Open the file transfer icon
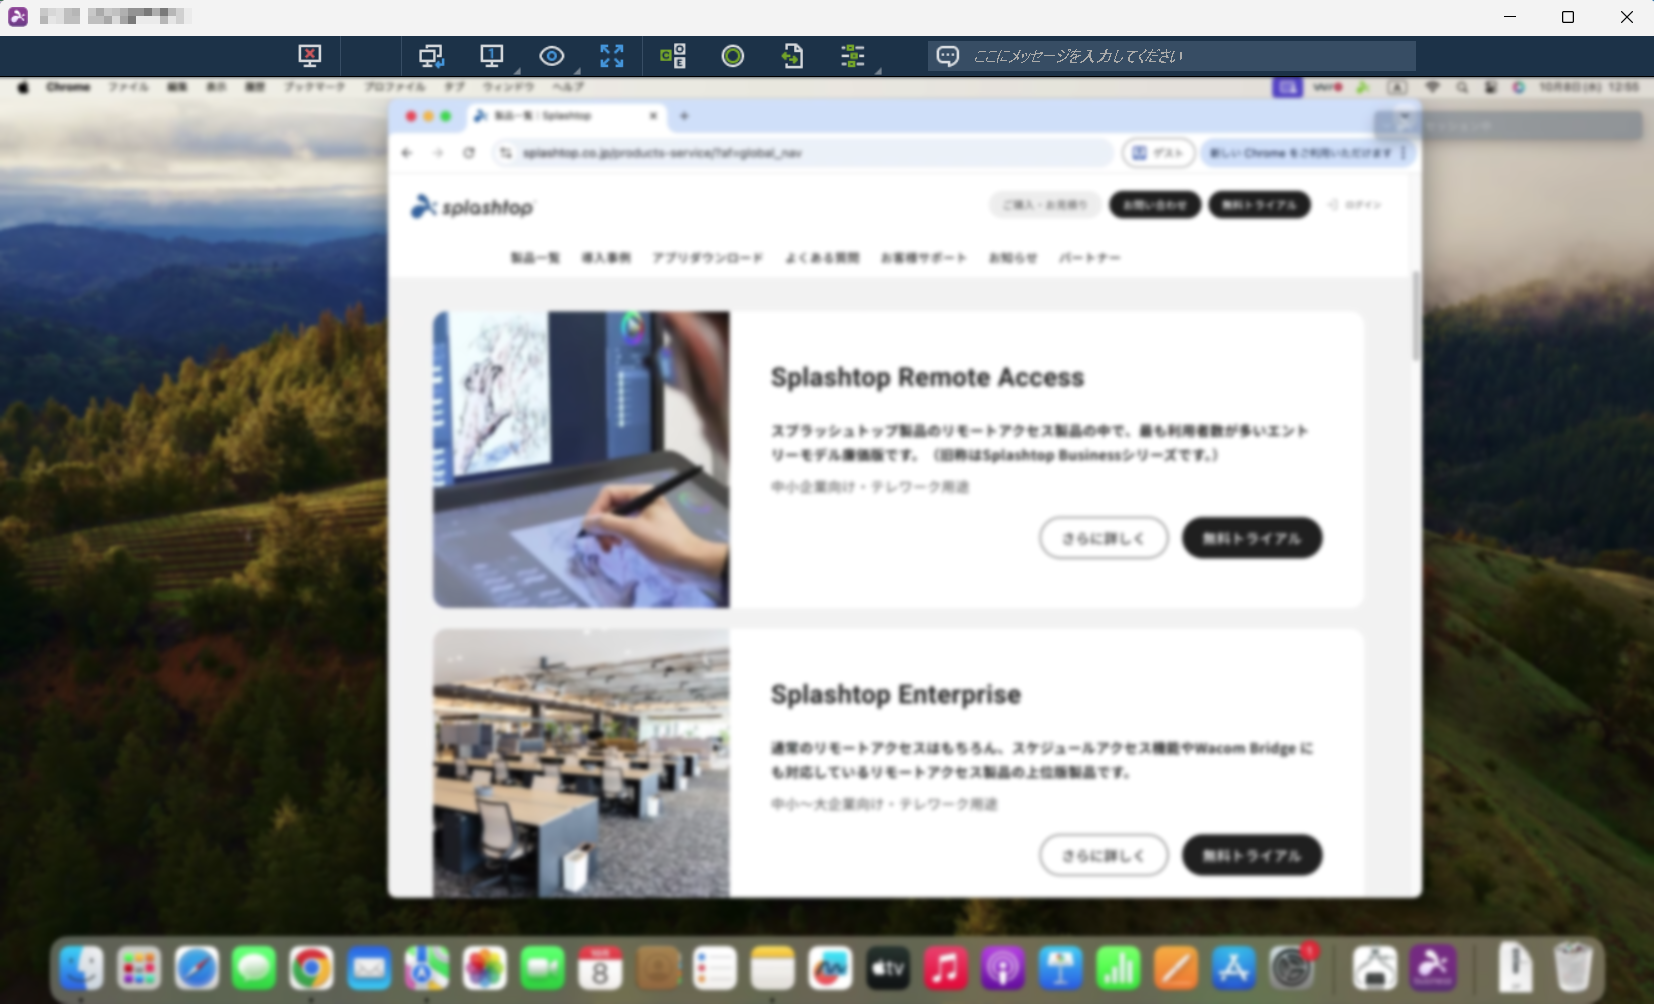The height and width of the screenshot is (1004, 1654). pyautogui.click(x=792, y=56)
